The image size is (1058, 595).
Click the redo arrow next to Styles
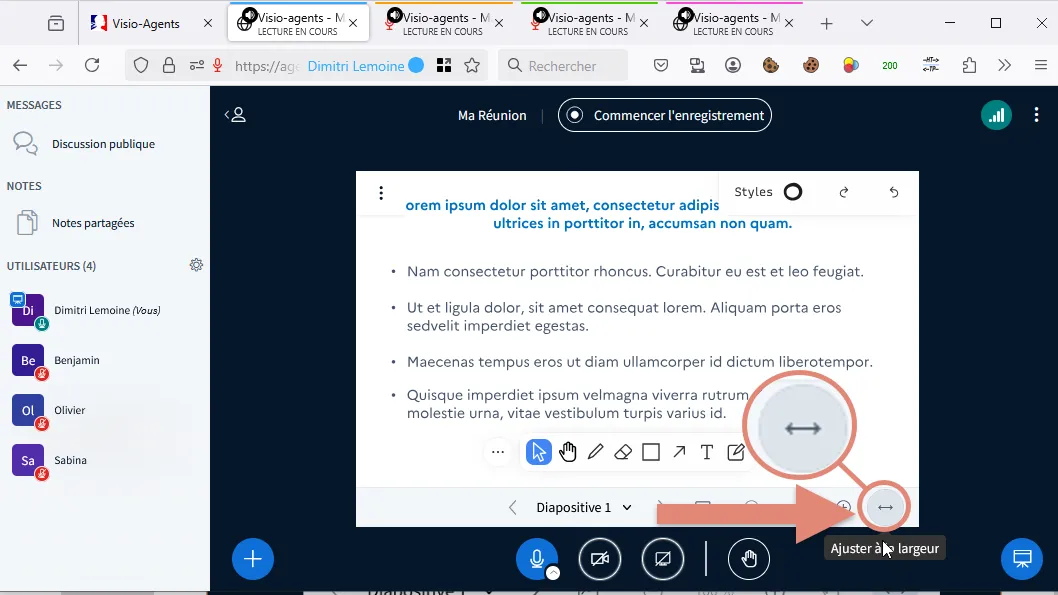843,192
